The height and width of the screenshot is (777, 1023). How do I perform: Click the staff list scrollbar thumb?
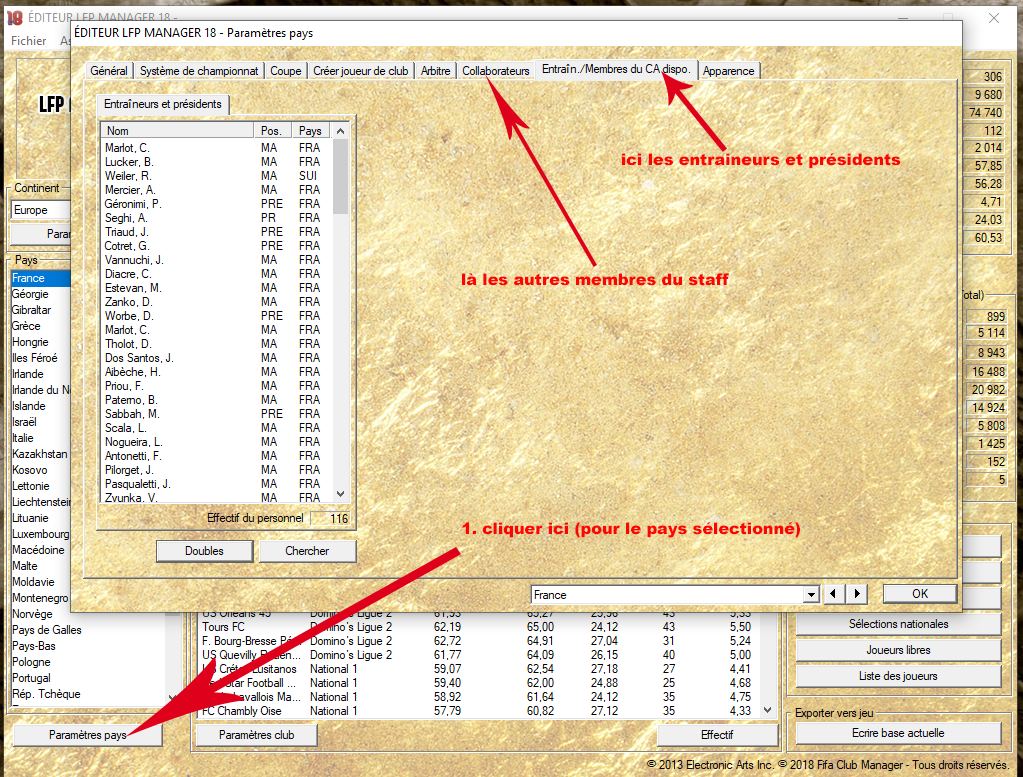(x=340, y=176)
